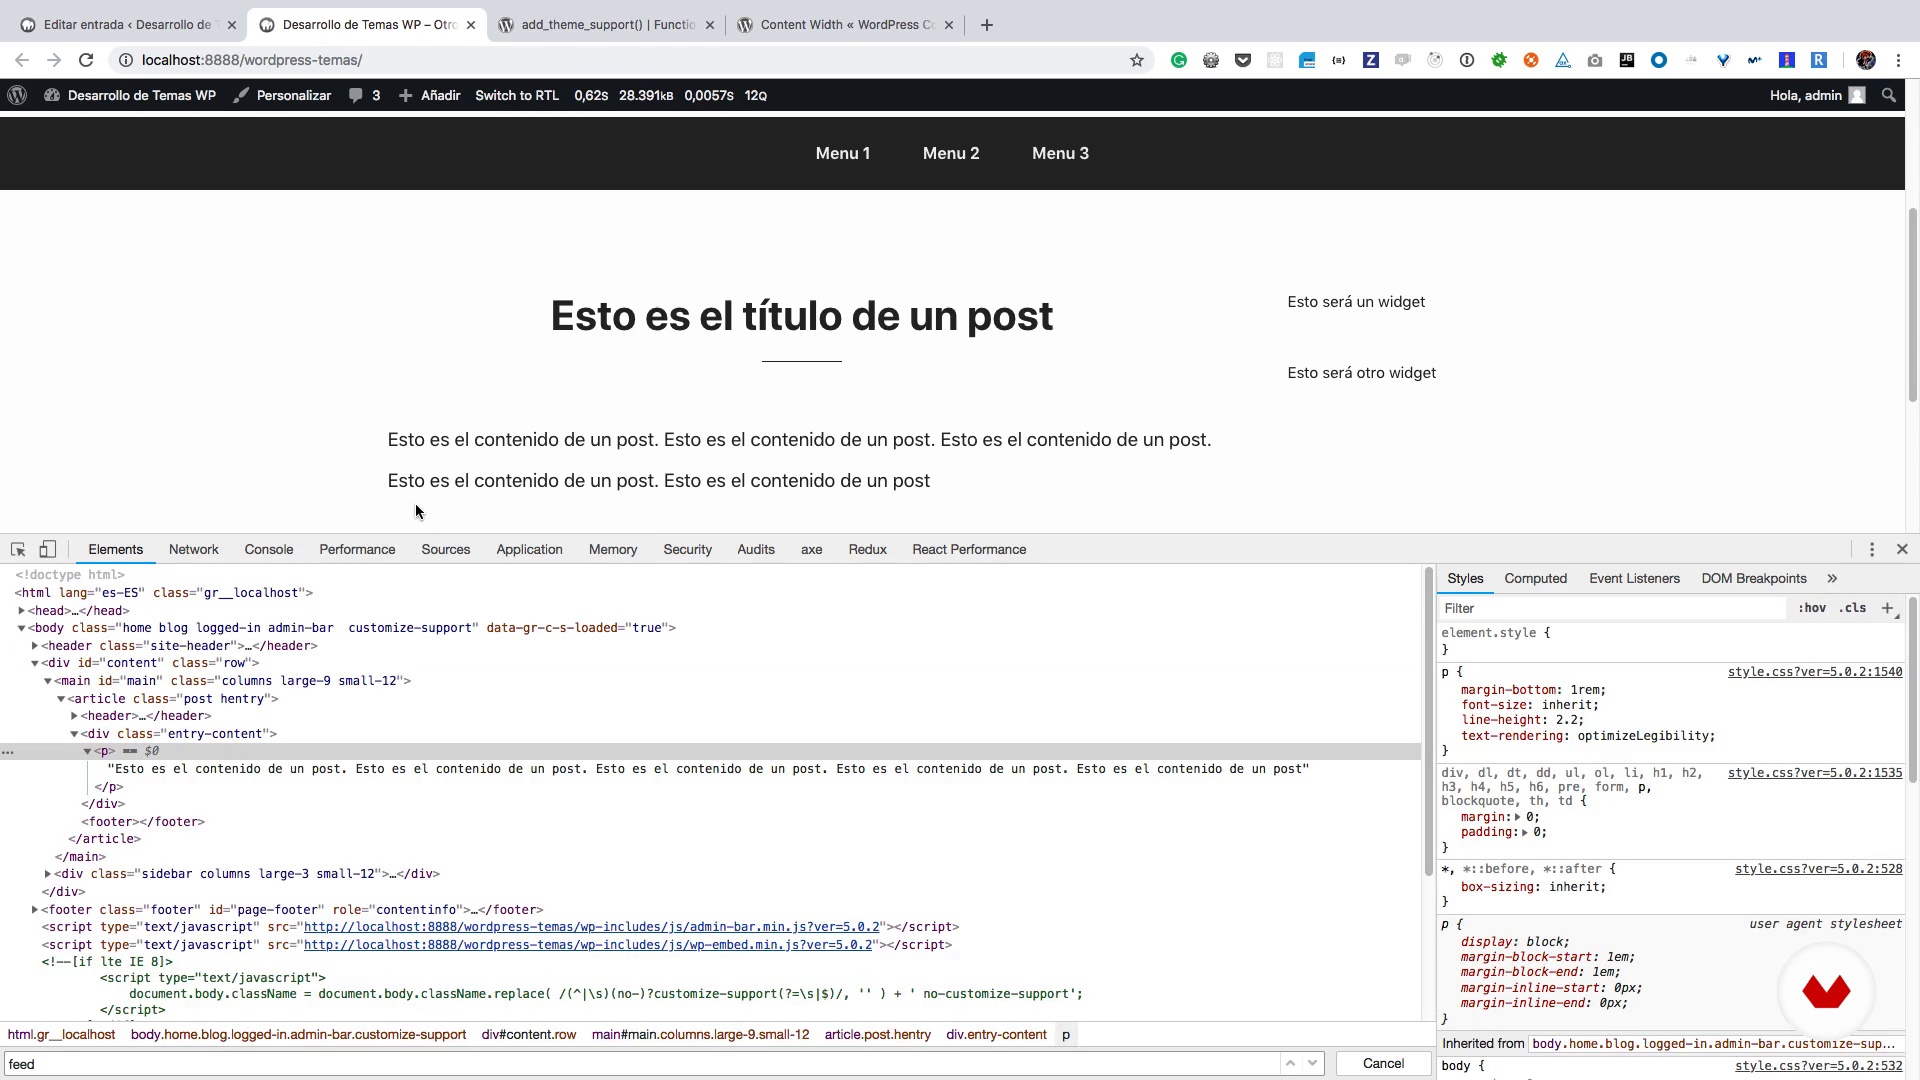Collapse the div entry-content node

coord(74,734)
